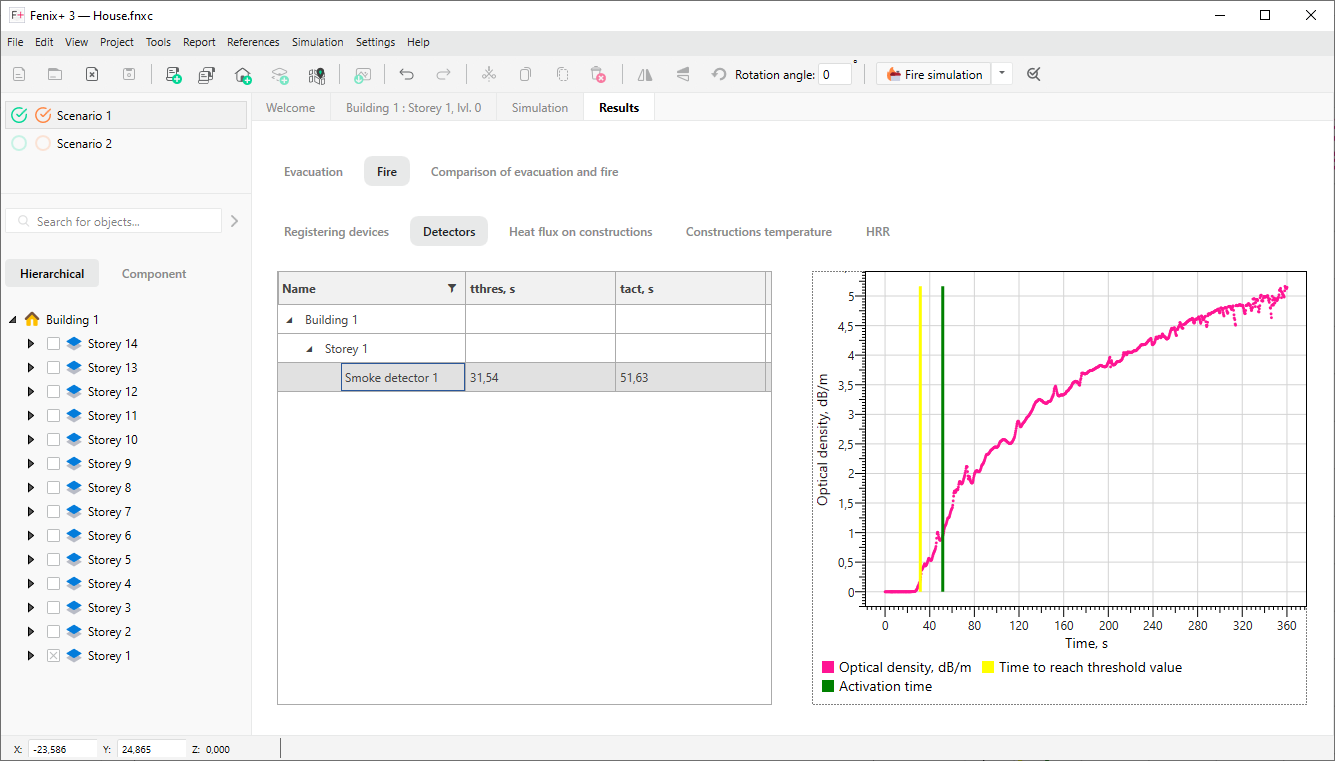Click the Undo arrow in the toolbar
Viewport: 1335px width, 761px height.
click(x=408, y=74)
